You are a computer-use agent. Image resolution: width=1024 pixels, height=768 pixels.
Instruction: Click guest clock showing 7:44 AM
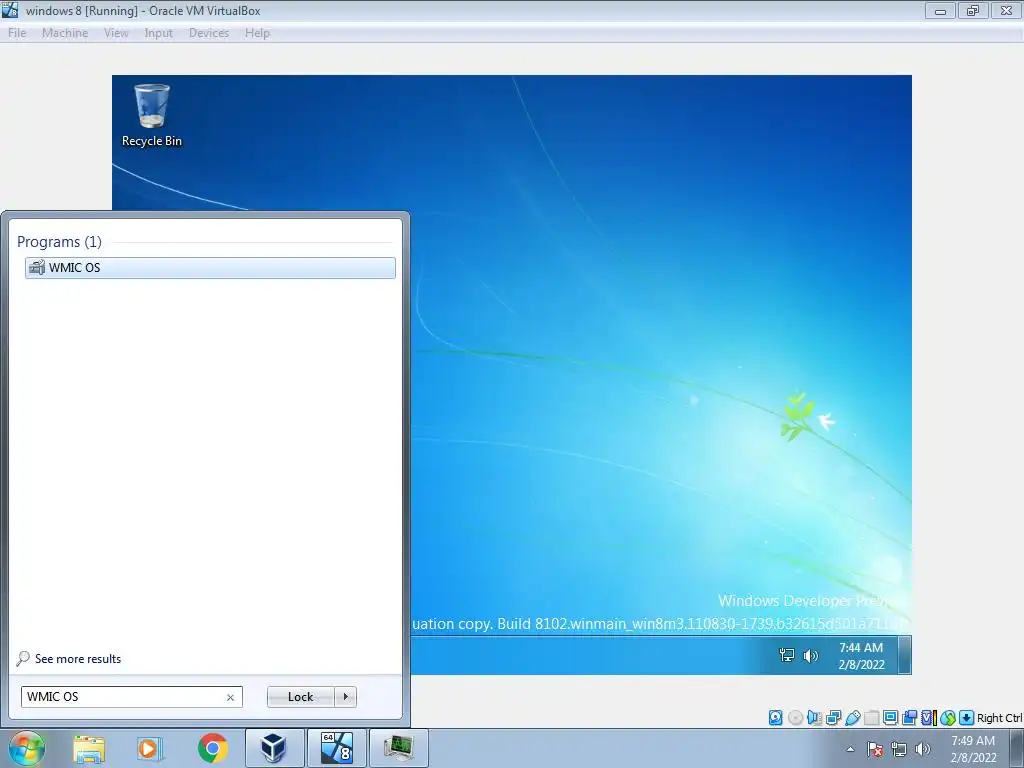pyautogui.click(x=861, y=656)
